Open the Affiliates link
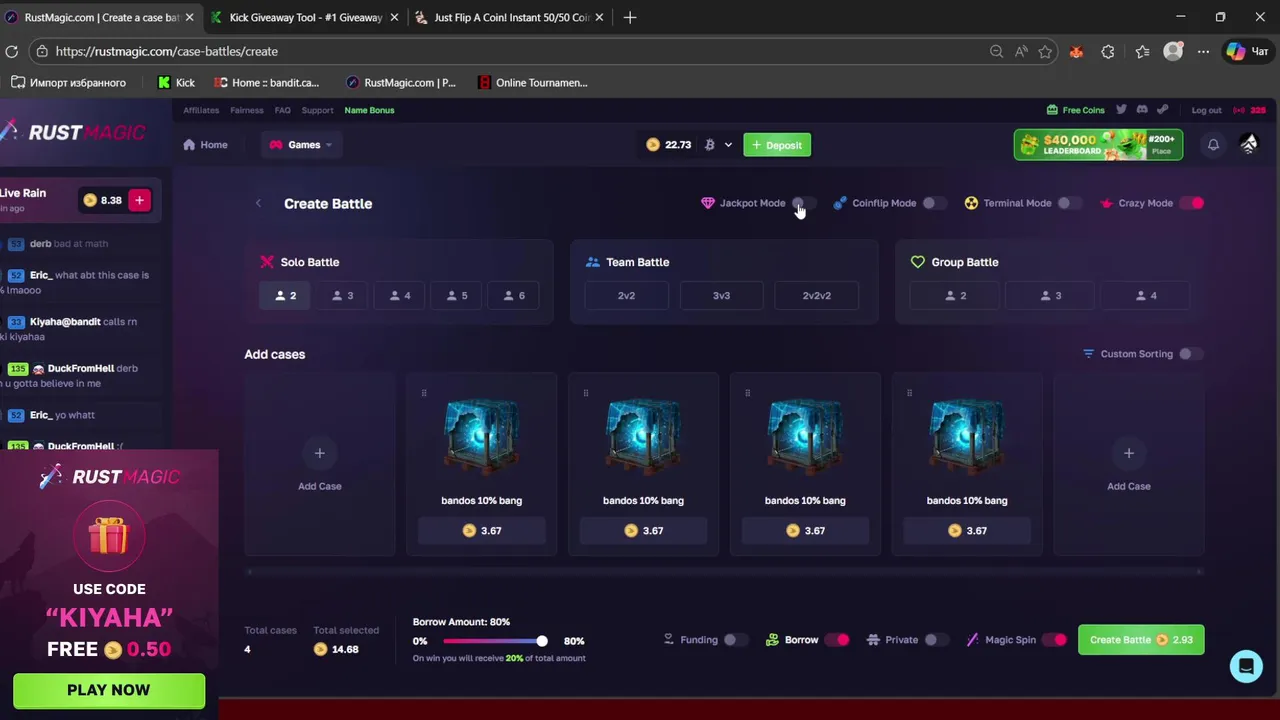Image resolution: width=1280 pixels, height=720 pixels. tap(201, 110)
